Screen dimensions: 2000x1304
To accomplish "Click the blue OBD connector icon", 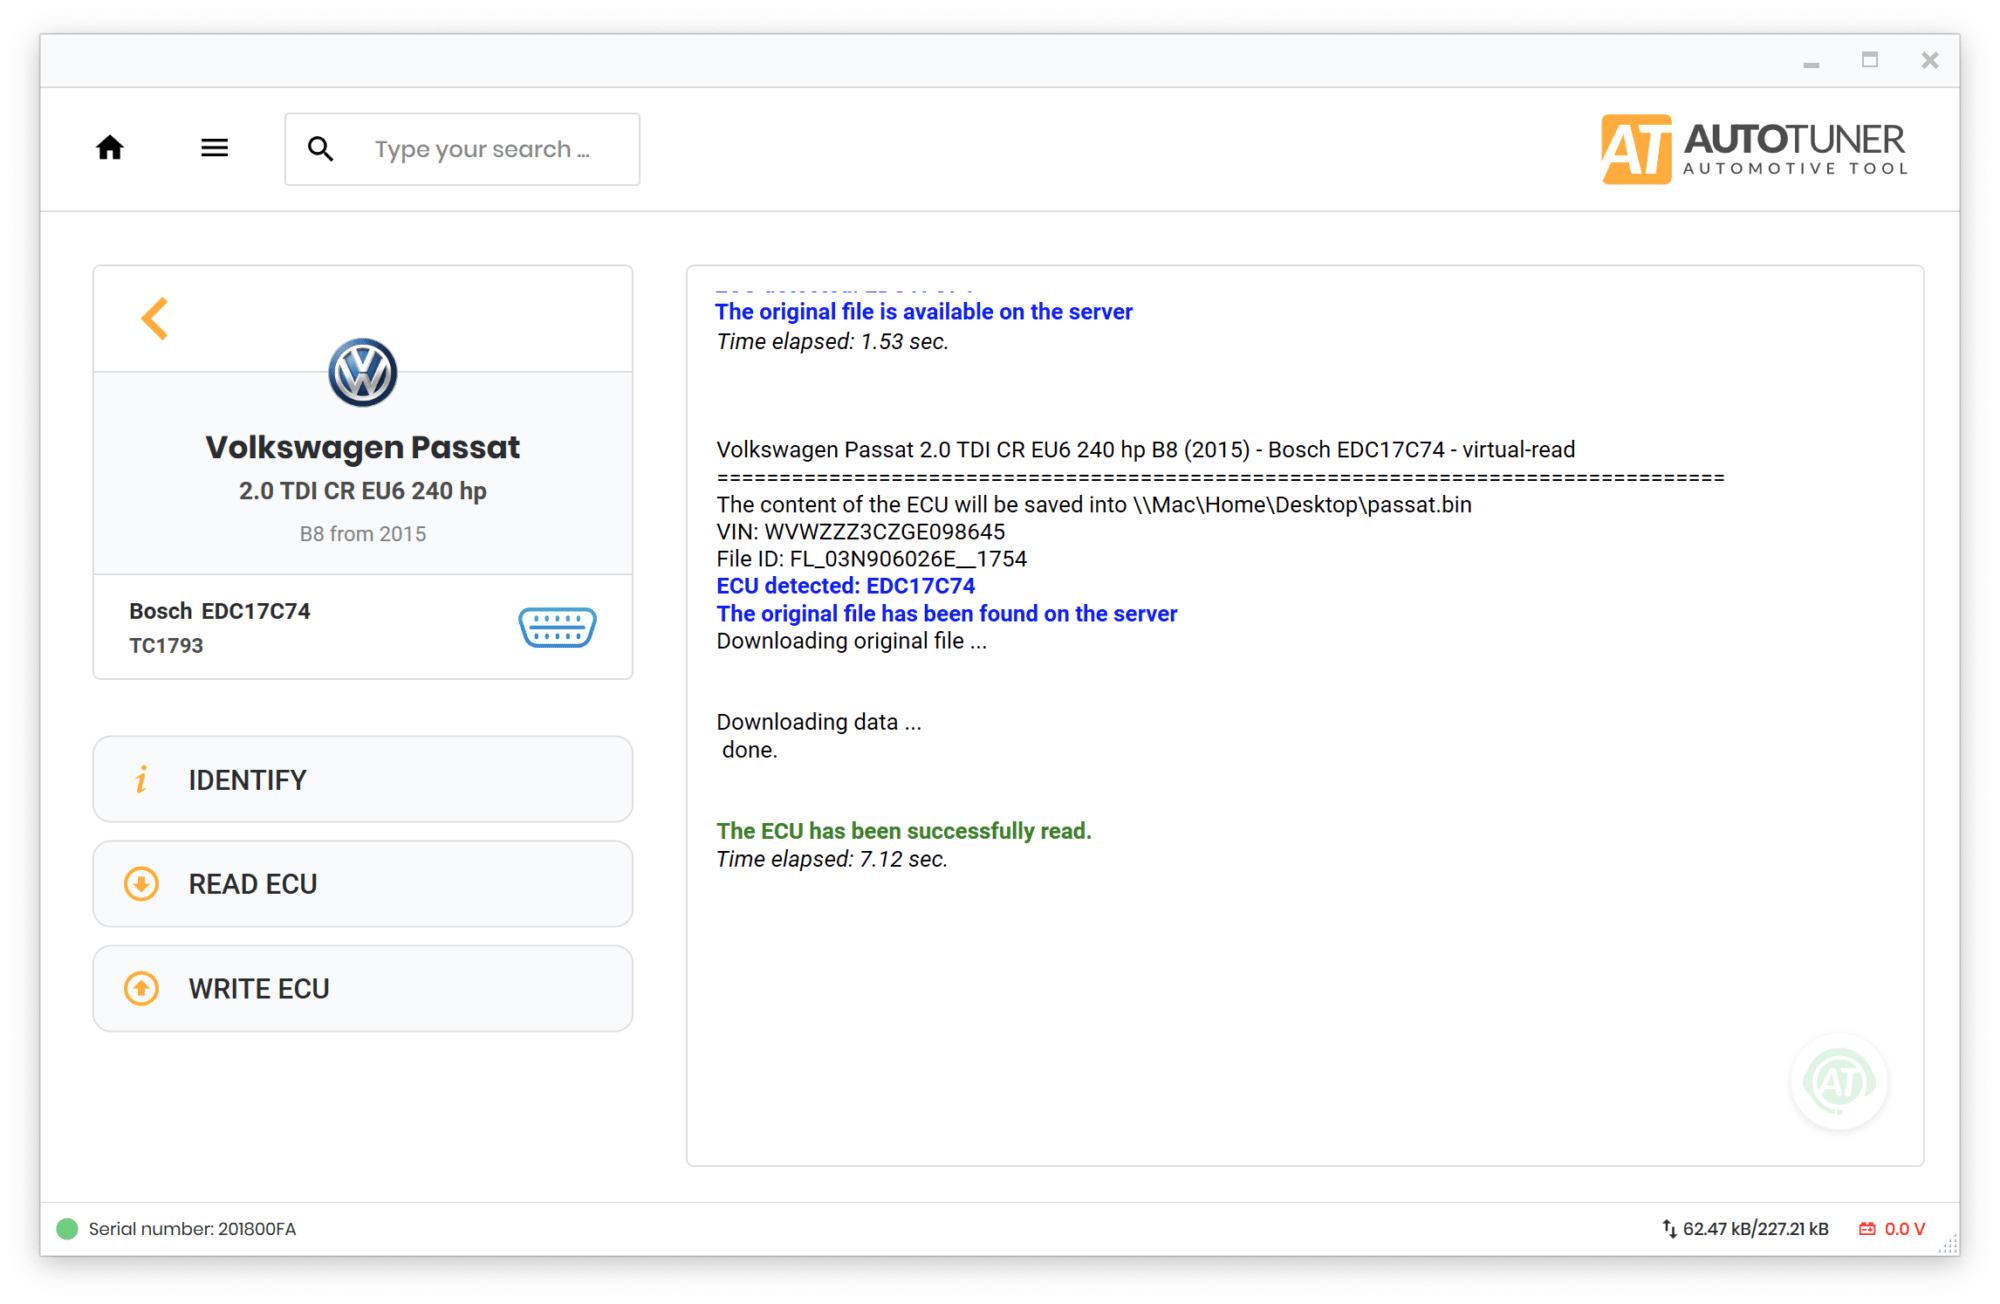I will (x=557, y=627).
